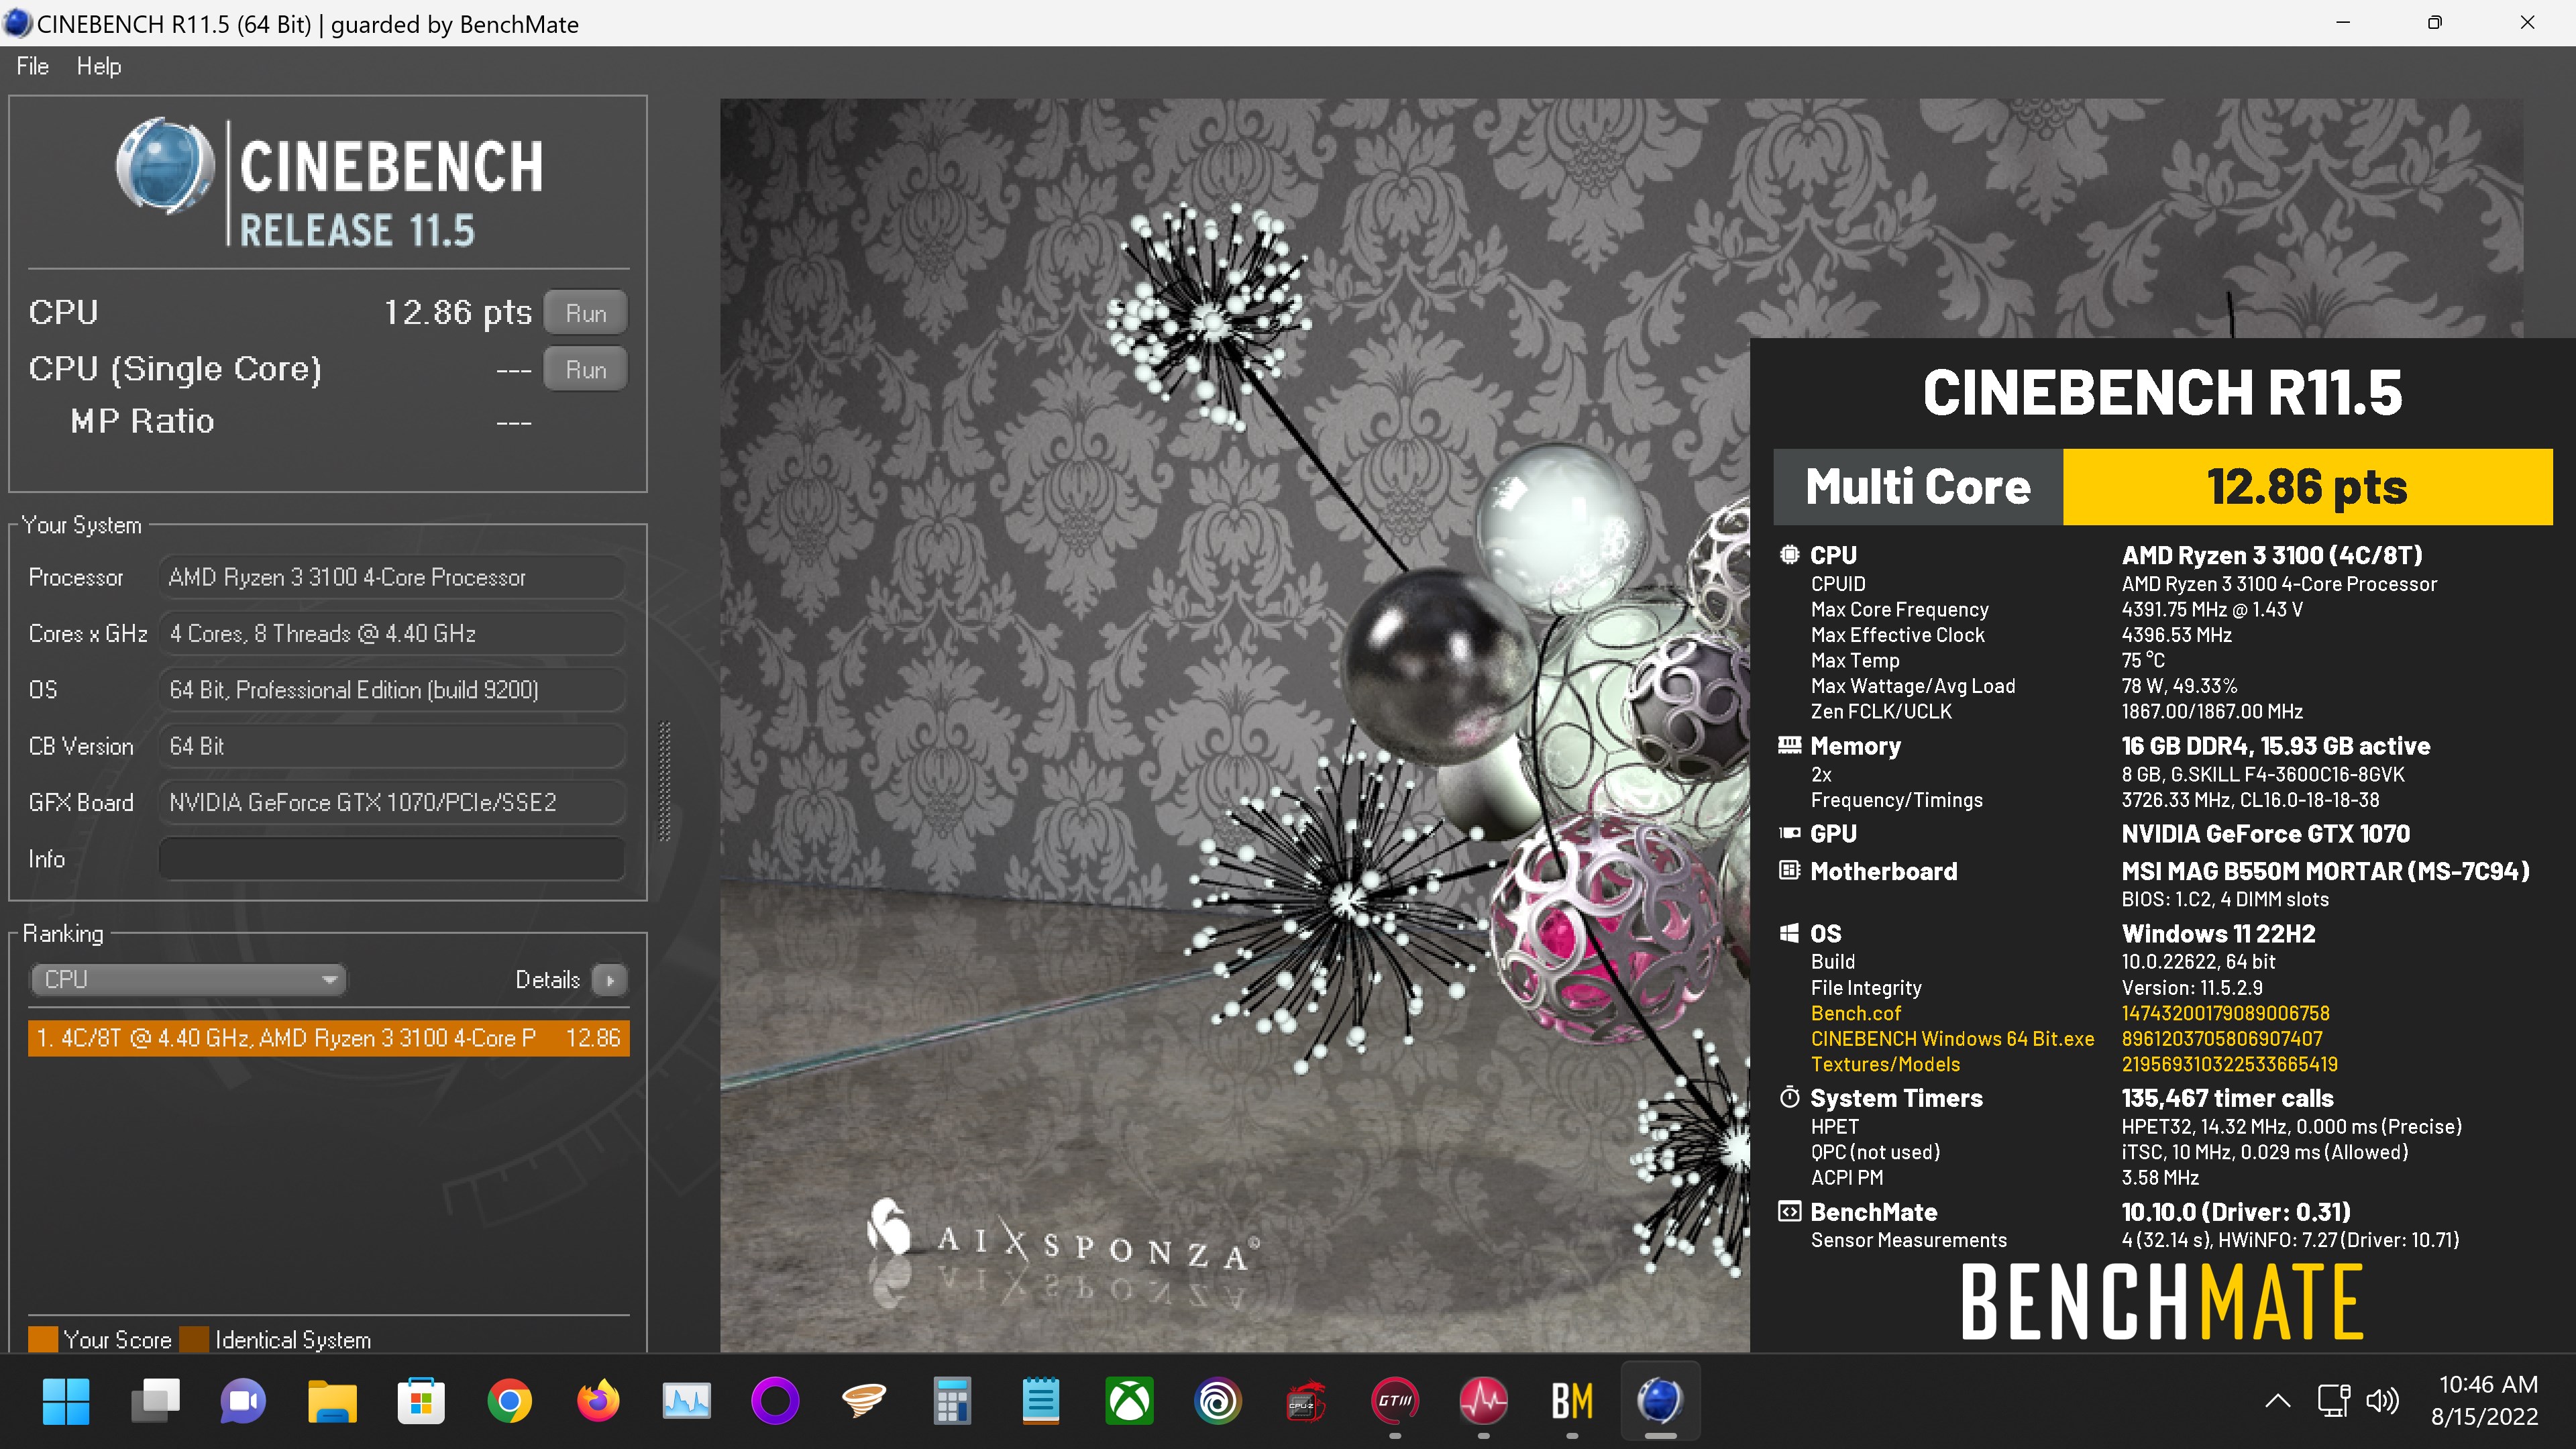Click the Motherboard icon in BenchMate panel
Screen dimensions: 2576x1449
point(1789,871)
